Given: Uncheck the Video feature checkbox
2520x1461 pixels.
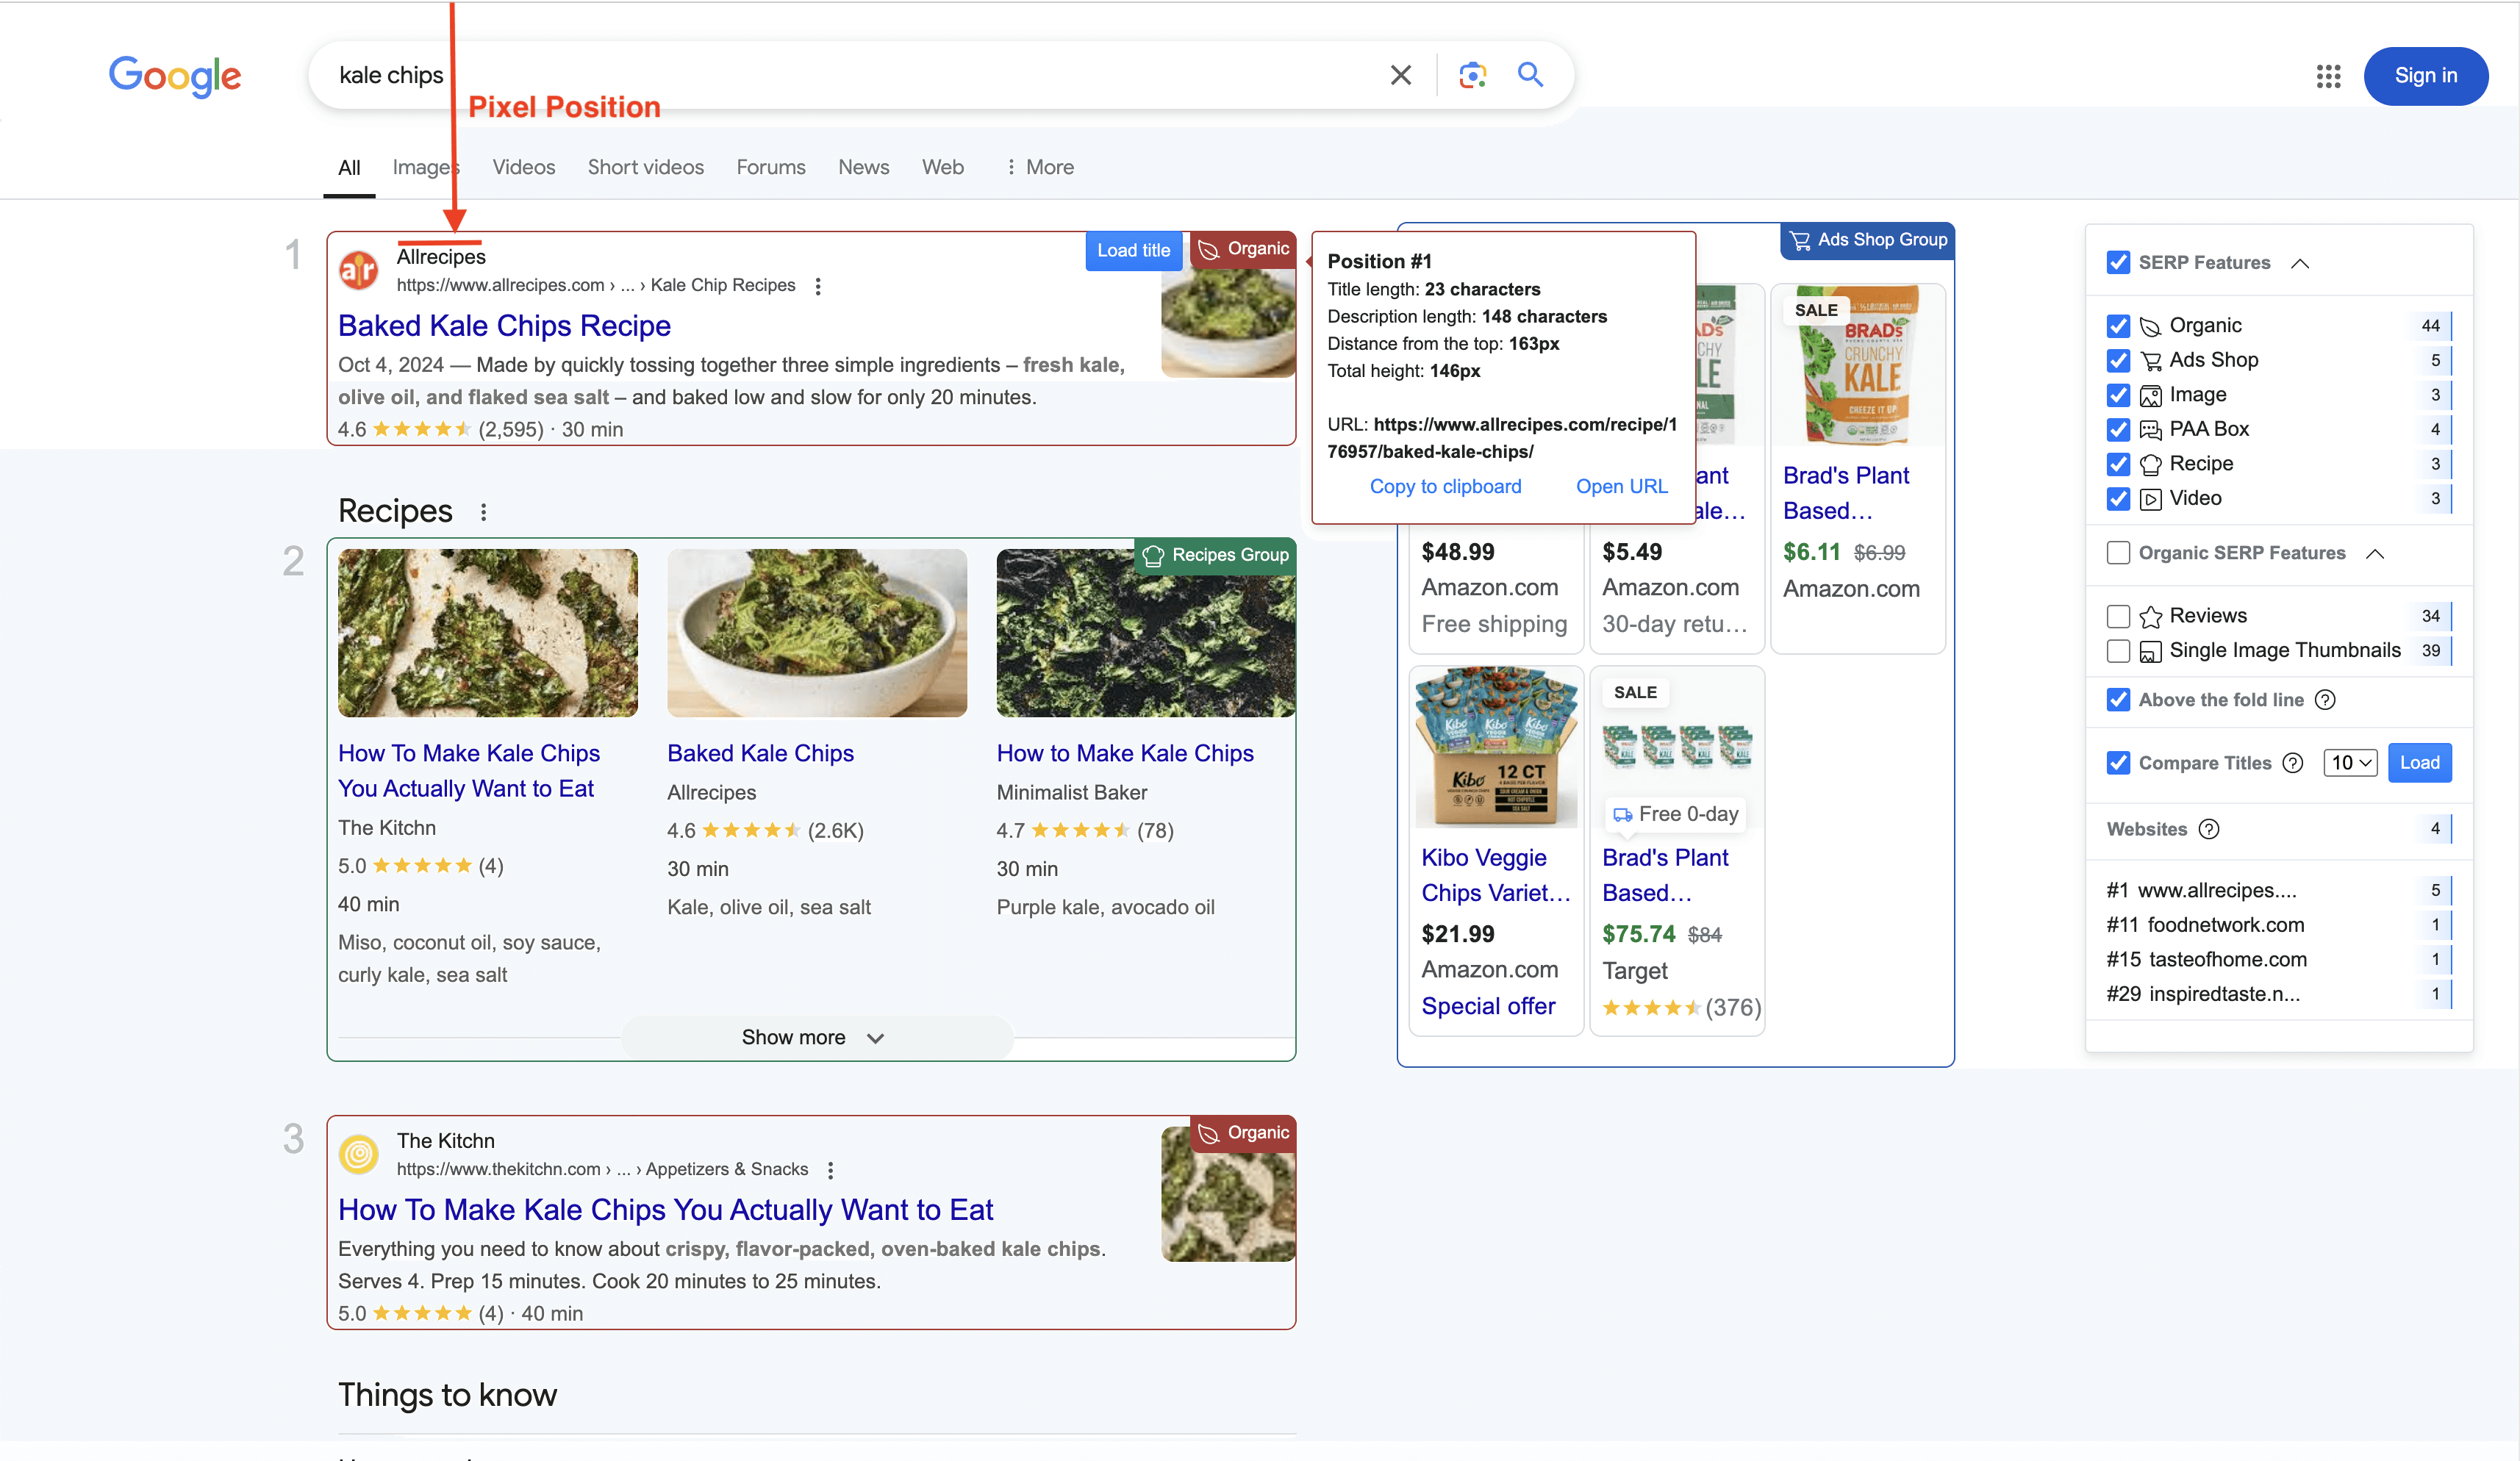Looking at the screenshot, I should [x=2118, y=498].
